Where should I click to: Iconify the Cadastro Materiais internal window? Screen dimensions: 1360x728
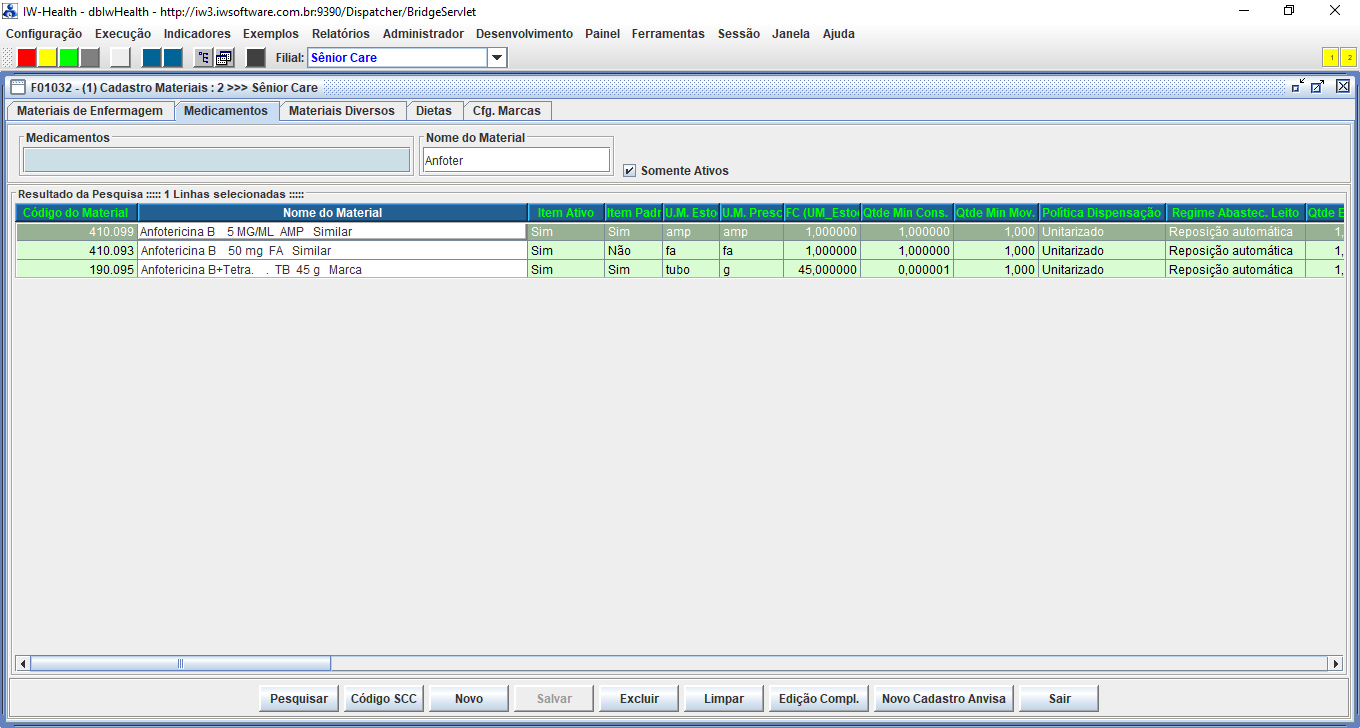point(1298,87)
